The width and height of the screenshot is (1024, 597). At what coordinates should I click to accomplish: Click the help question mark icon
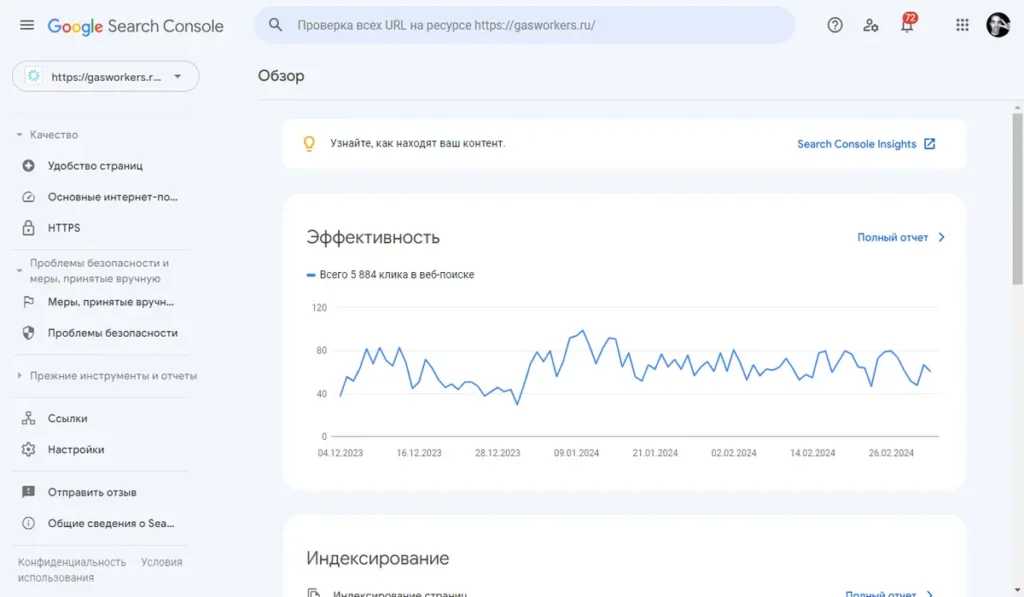tap(835, 26)
